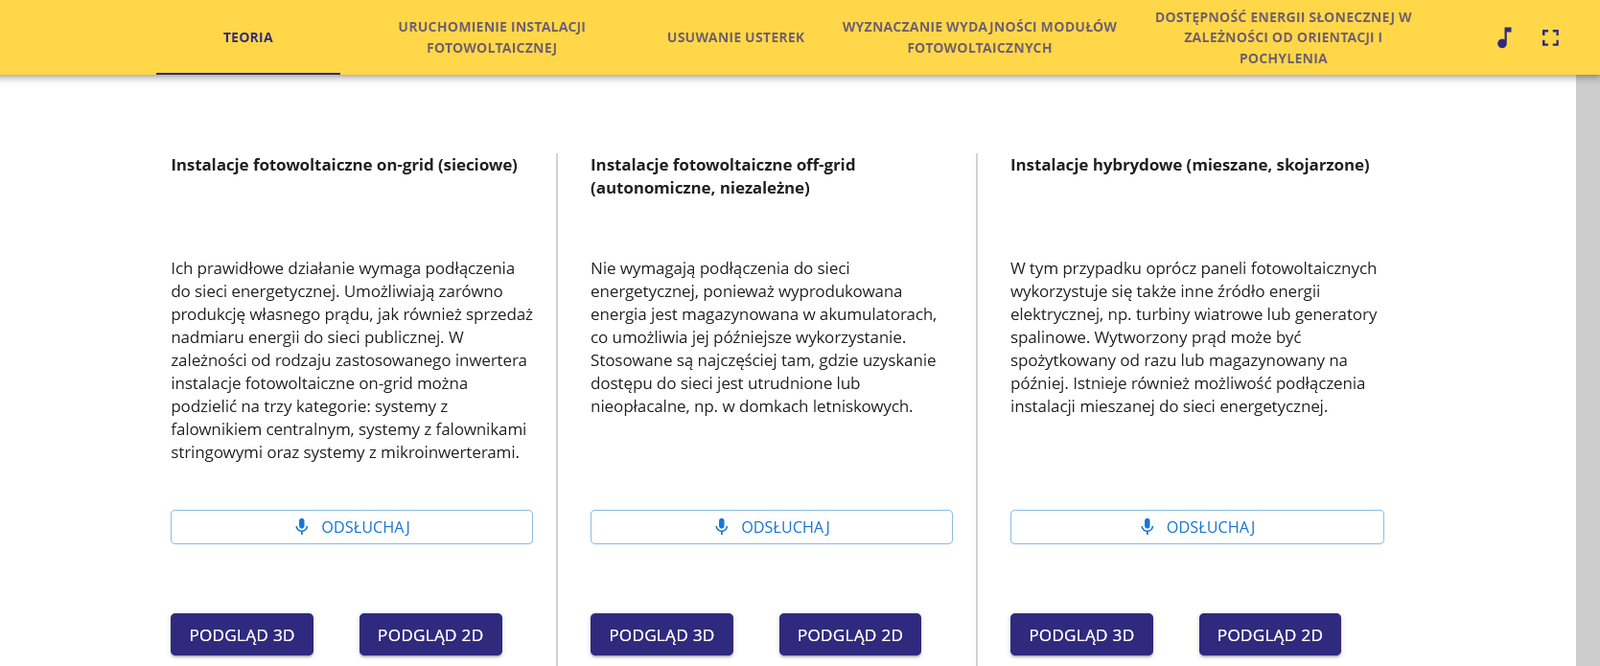Viewport: 1600px width, 666px height.
Task: Open Podgląd 2D for on-grid installations
Action: (430, 635)
